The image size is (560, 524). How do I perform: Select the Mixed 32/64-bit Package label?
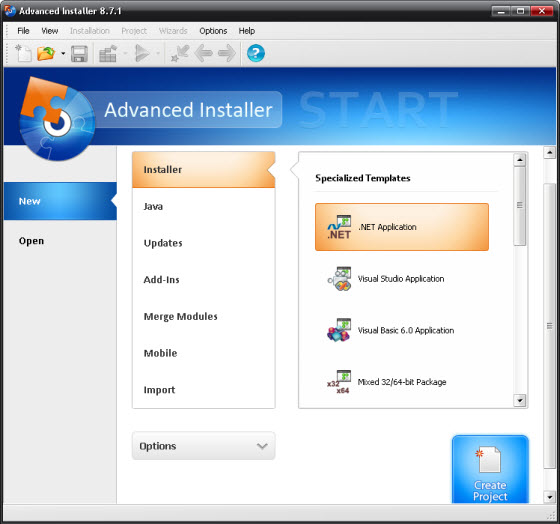(402, 382)
